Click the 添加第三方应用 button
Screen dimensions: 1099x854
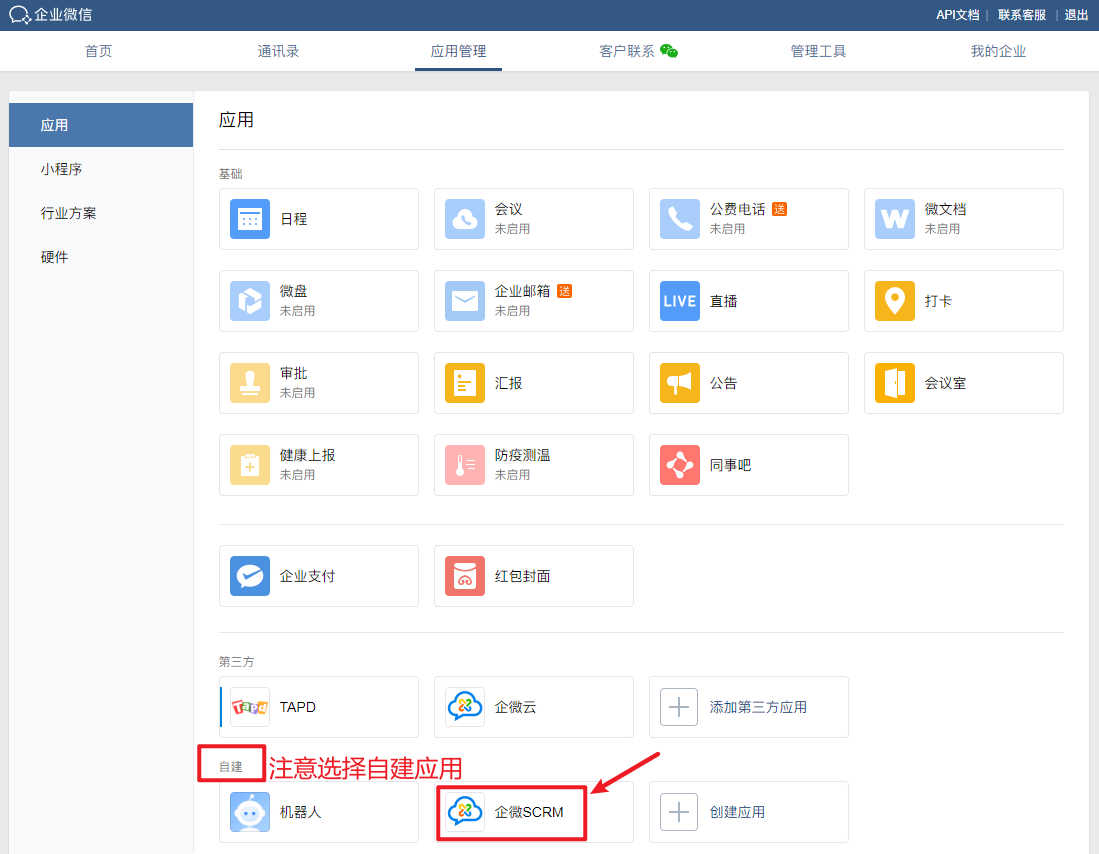click(748, 707)
